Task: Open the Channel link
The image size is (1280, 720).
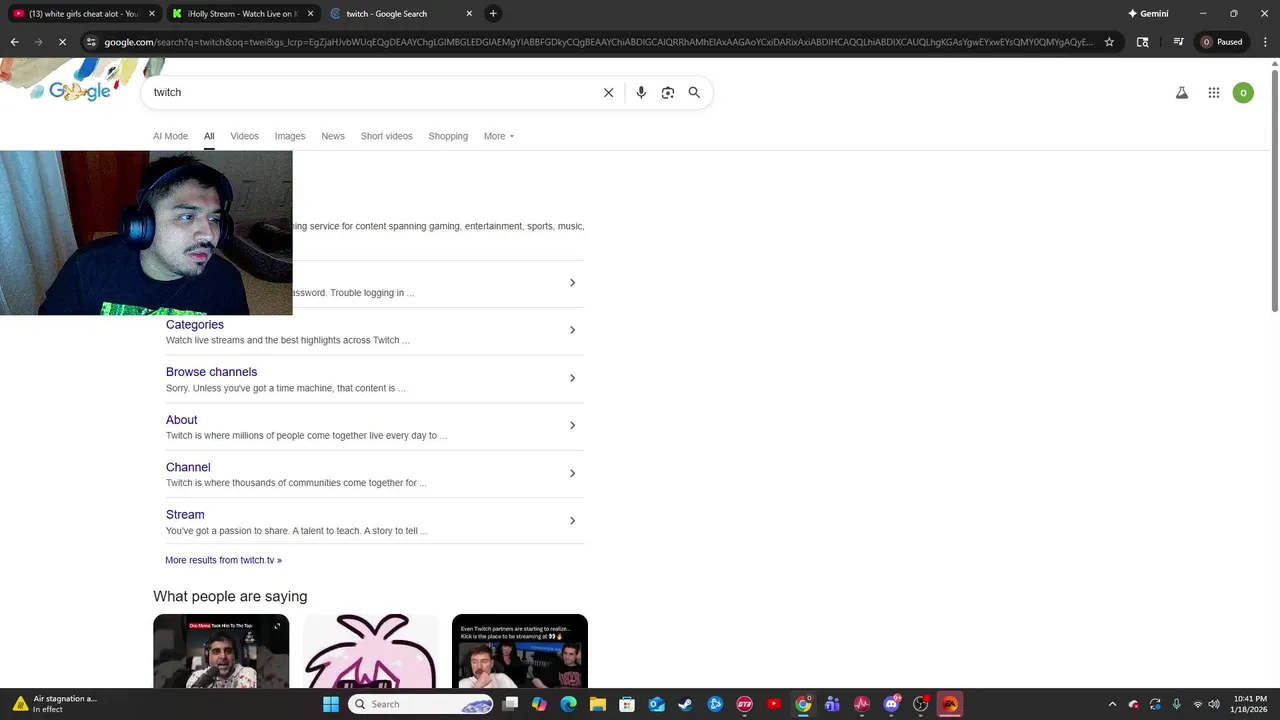Action: pyautogui.click(x=188, y=467)
